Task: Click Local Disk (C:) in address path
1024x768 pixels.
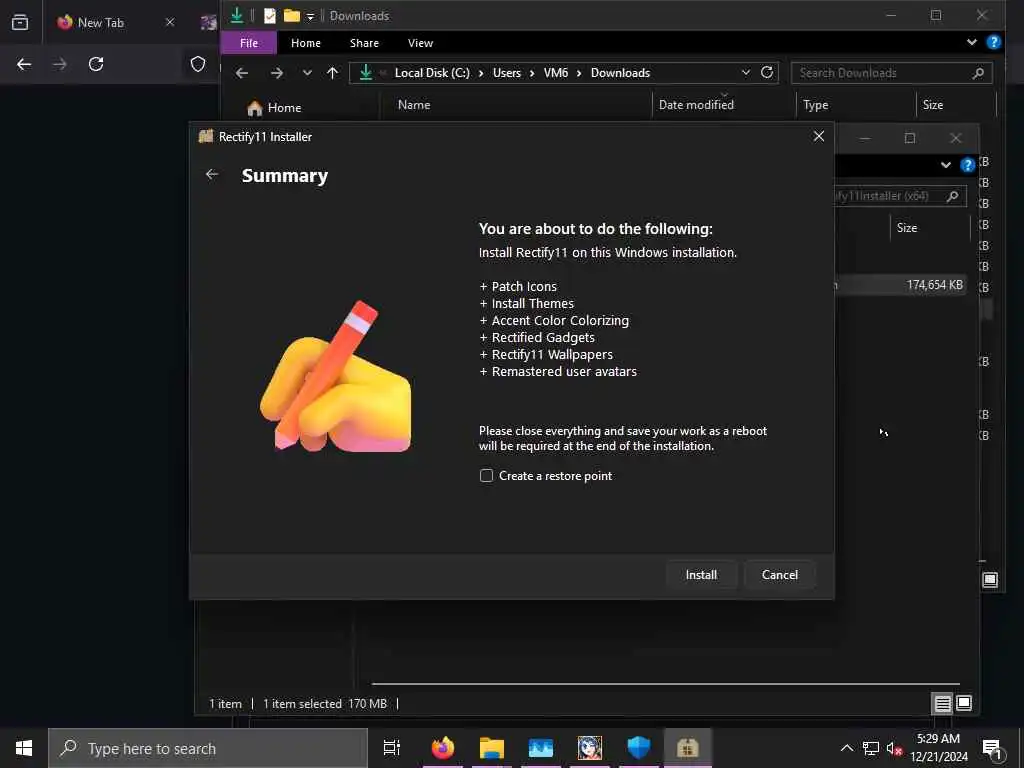Action: click(432, 73)
